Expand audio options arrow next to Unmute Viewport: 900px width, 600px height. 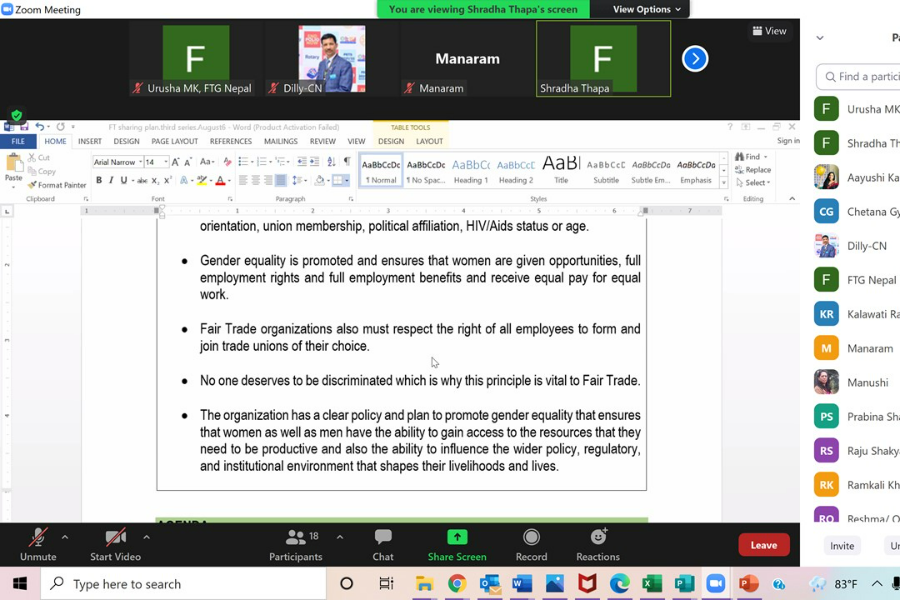tap(65, 537)
